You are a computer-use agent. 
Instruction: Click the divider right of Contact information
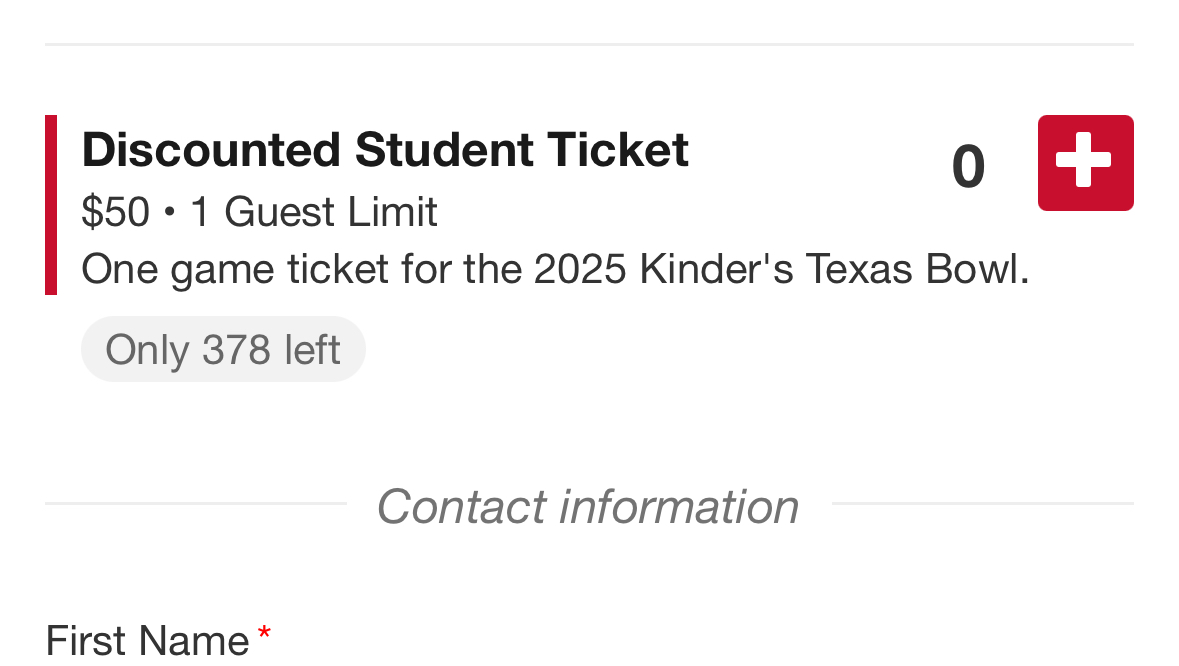(982, 503)
